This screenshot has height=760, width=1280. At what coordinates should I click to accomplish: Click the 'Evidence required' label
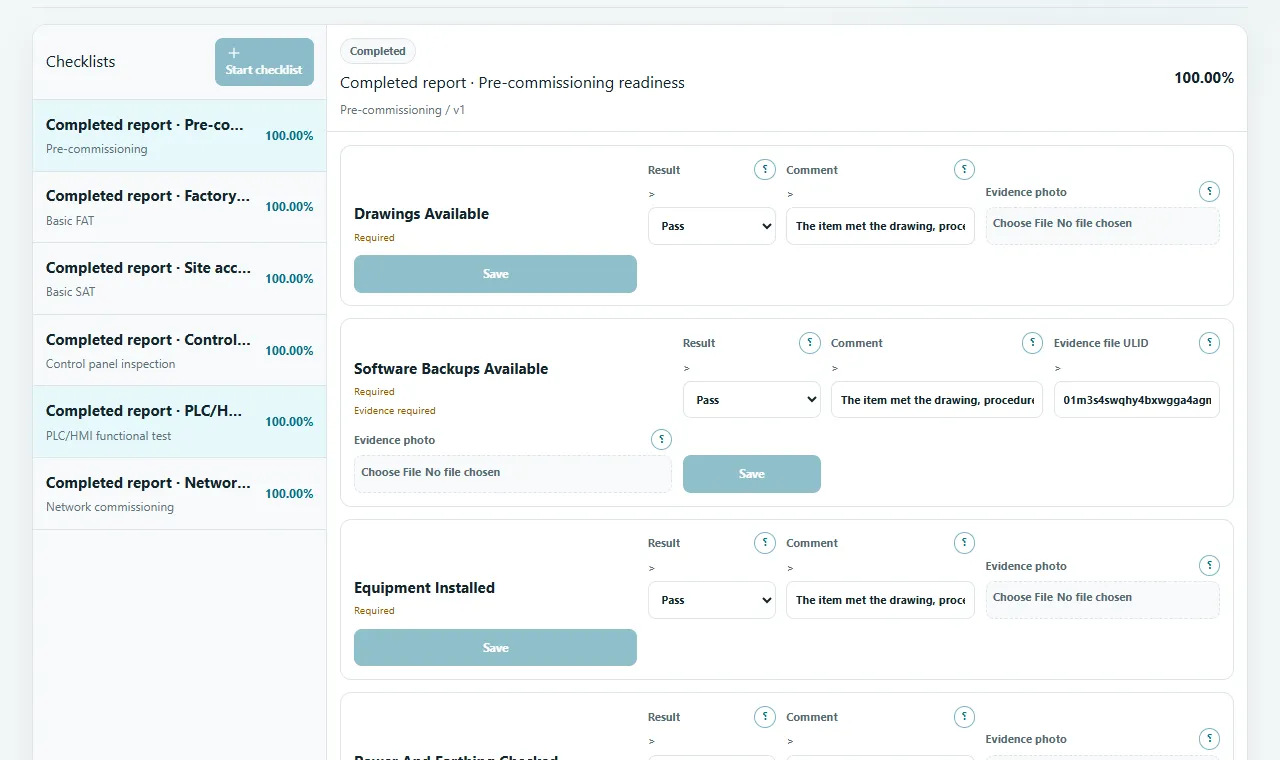(x=395, y=410)
